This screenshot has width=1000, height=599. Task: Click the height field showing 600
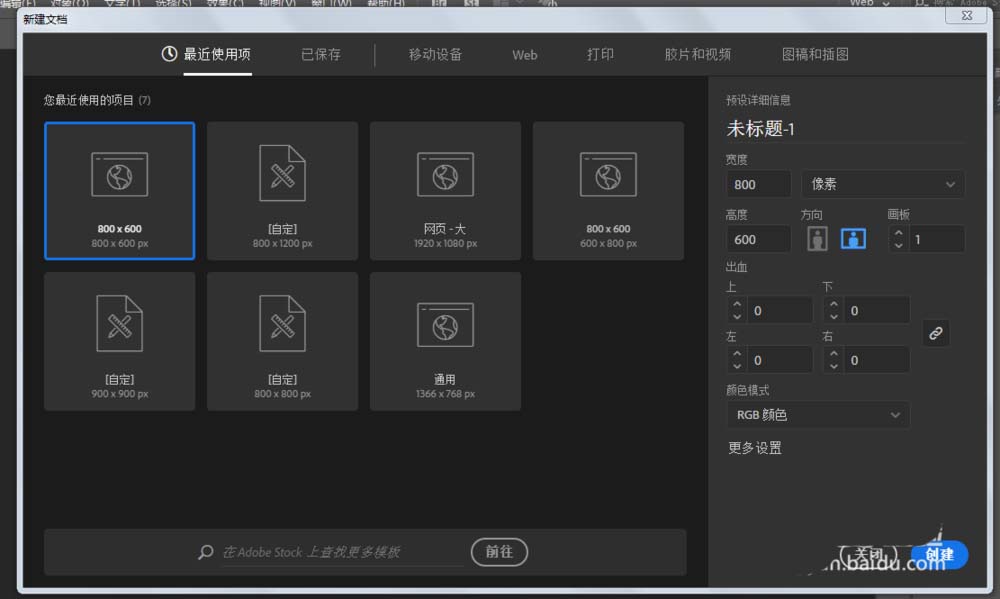pos(758,239)
